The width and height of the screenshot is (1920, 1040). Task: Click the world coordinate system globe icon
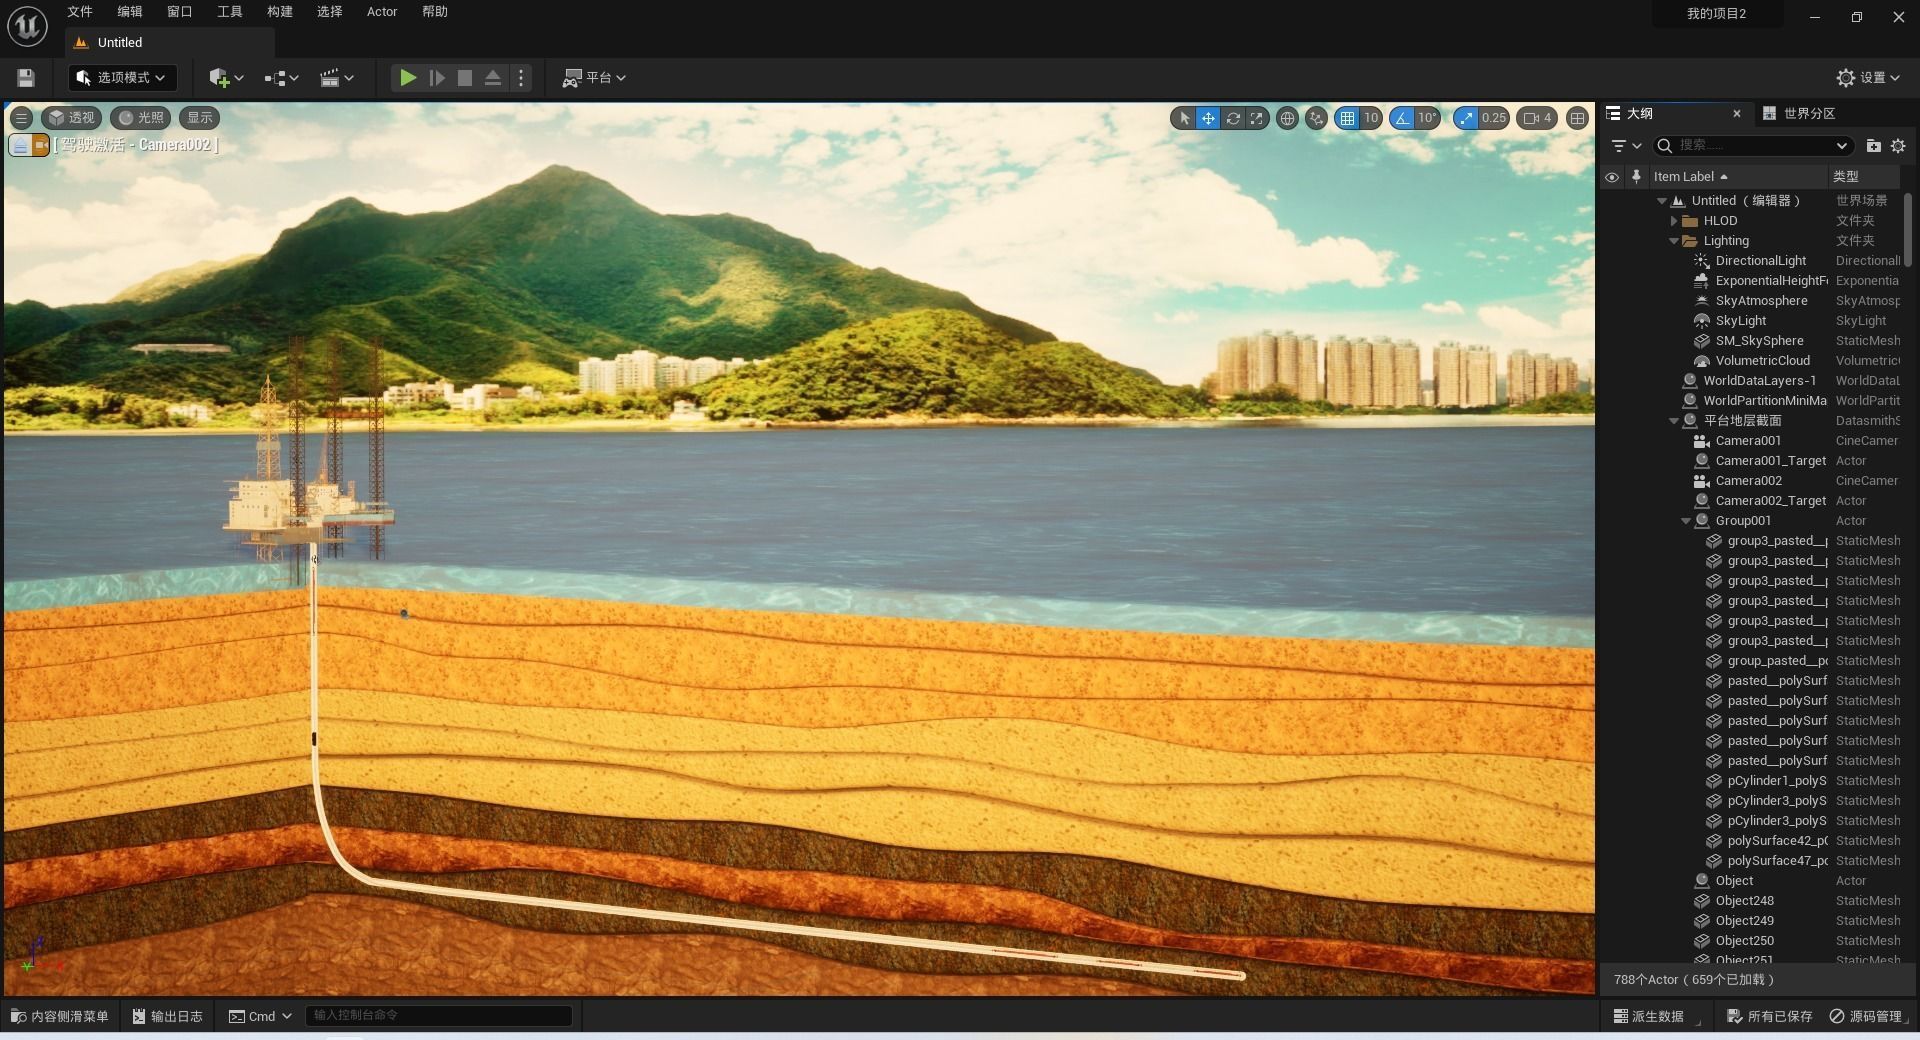click(1288, 118)
